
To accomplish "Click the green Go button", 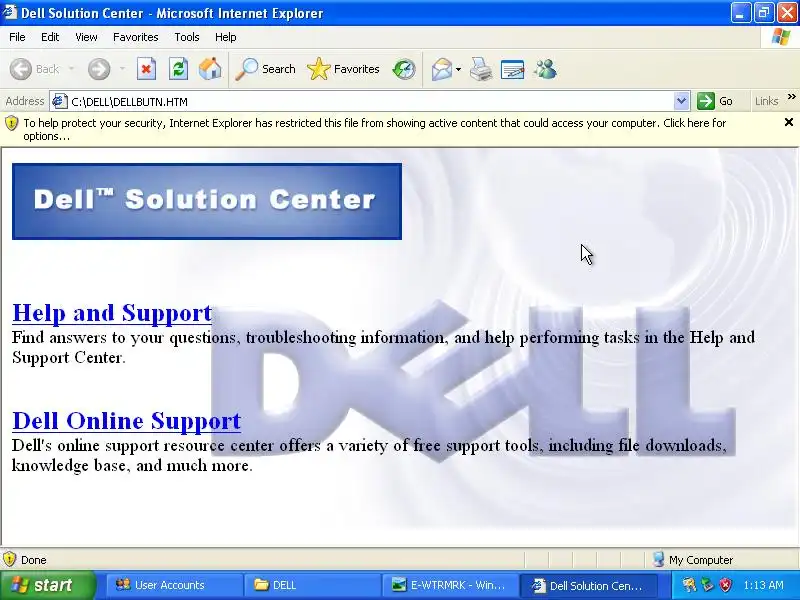I will click(x=715, y=101).
